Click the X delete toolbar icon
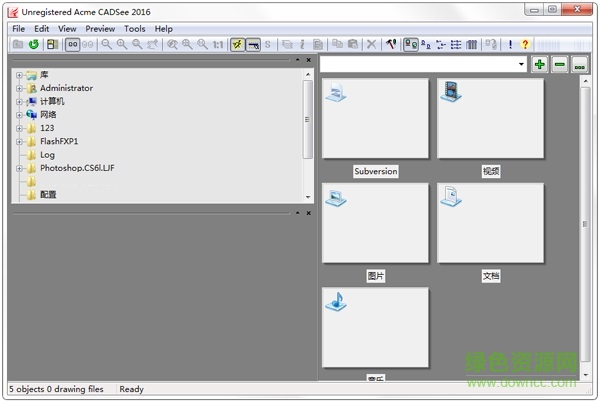The height and width of the screenshot is (401, 600). tap(371, 44)
